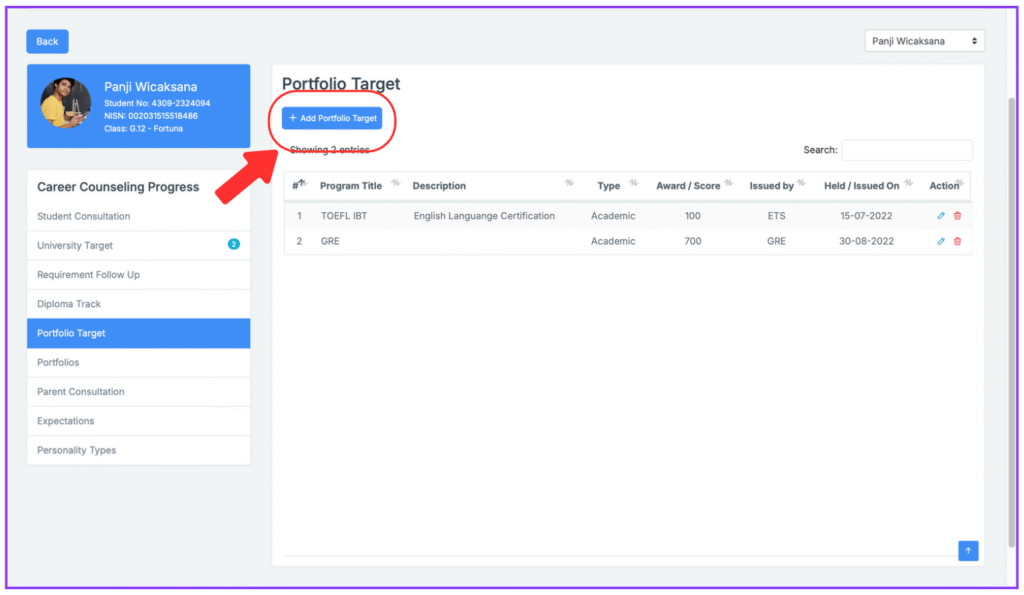The image size is (1024, 595).
Task: Click the Back button
Action: (x=47, y=41)
